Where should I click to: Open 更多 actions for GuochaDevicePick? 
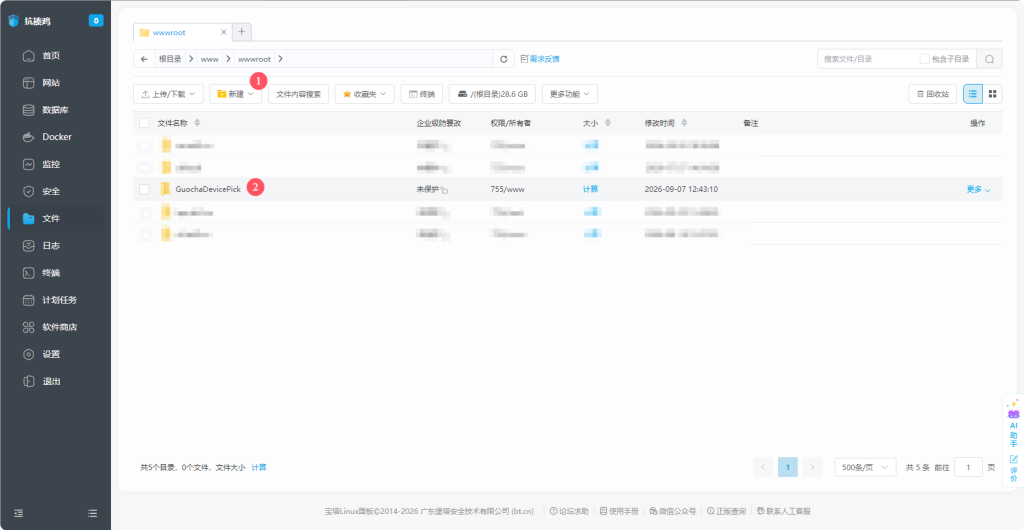click(x=978, y=189)
